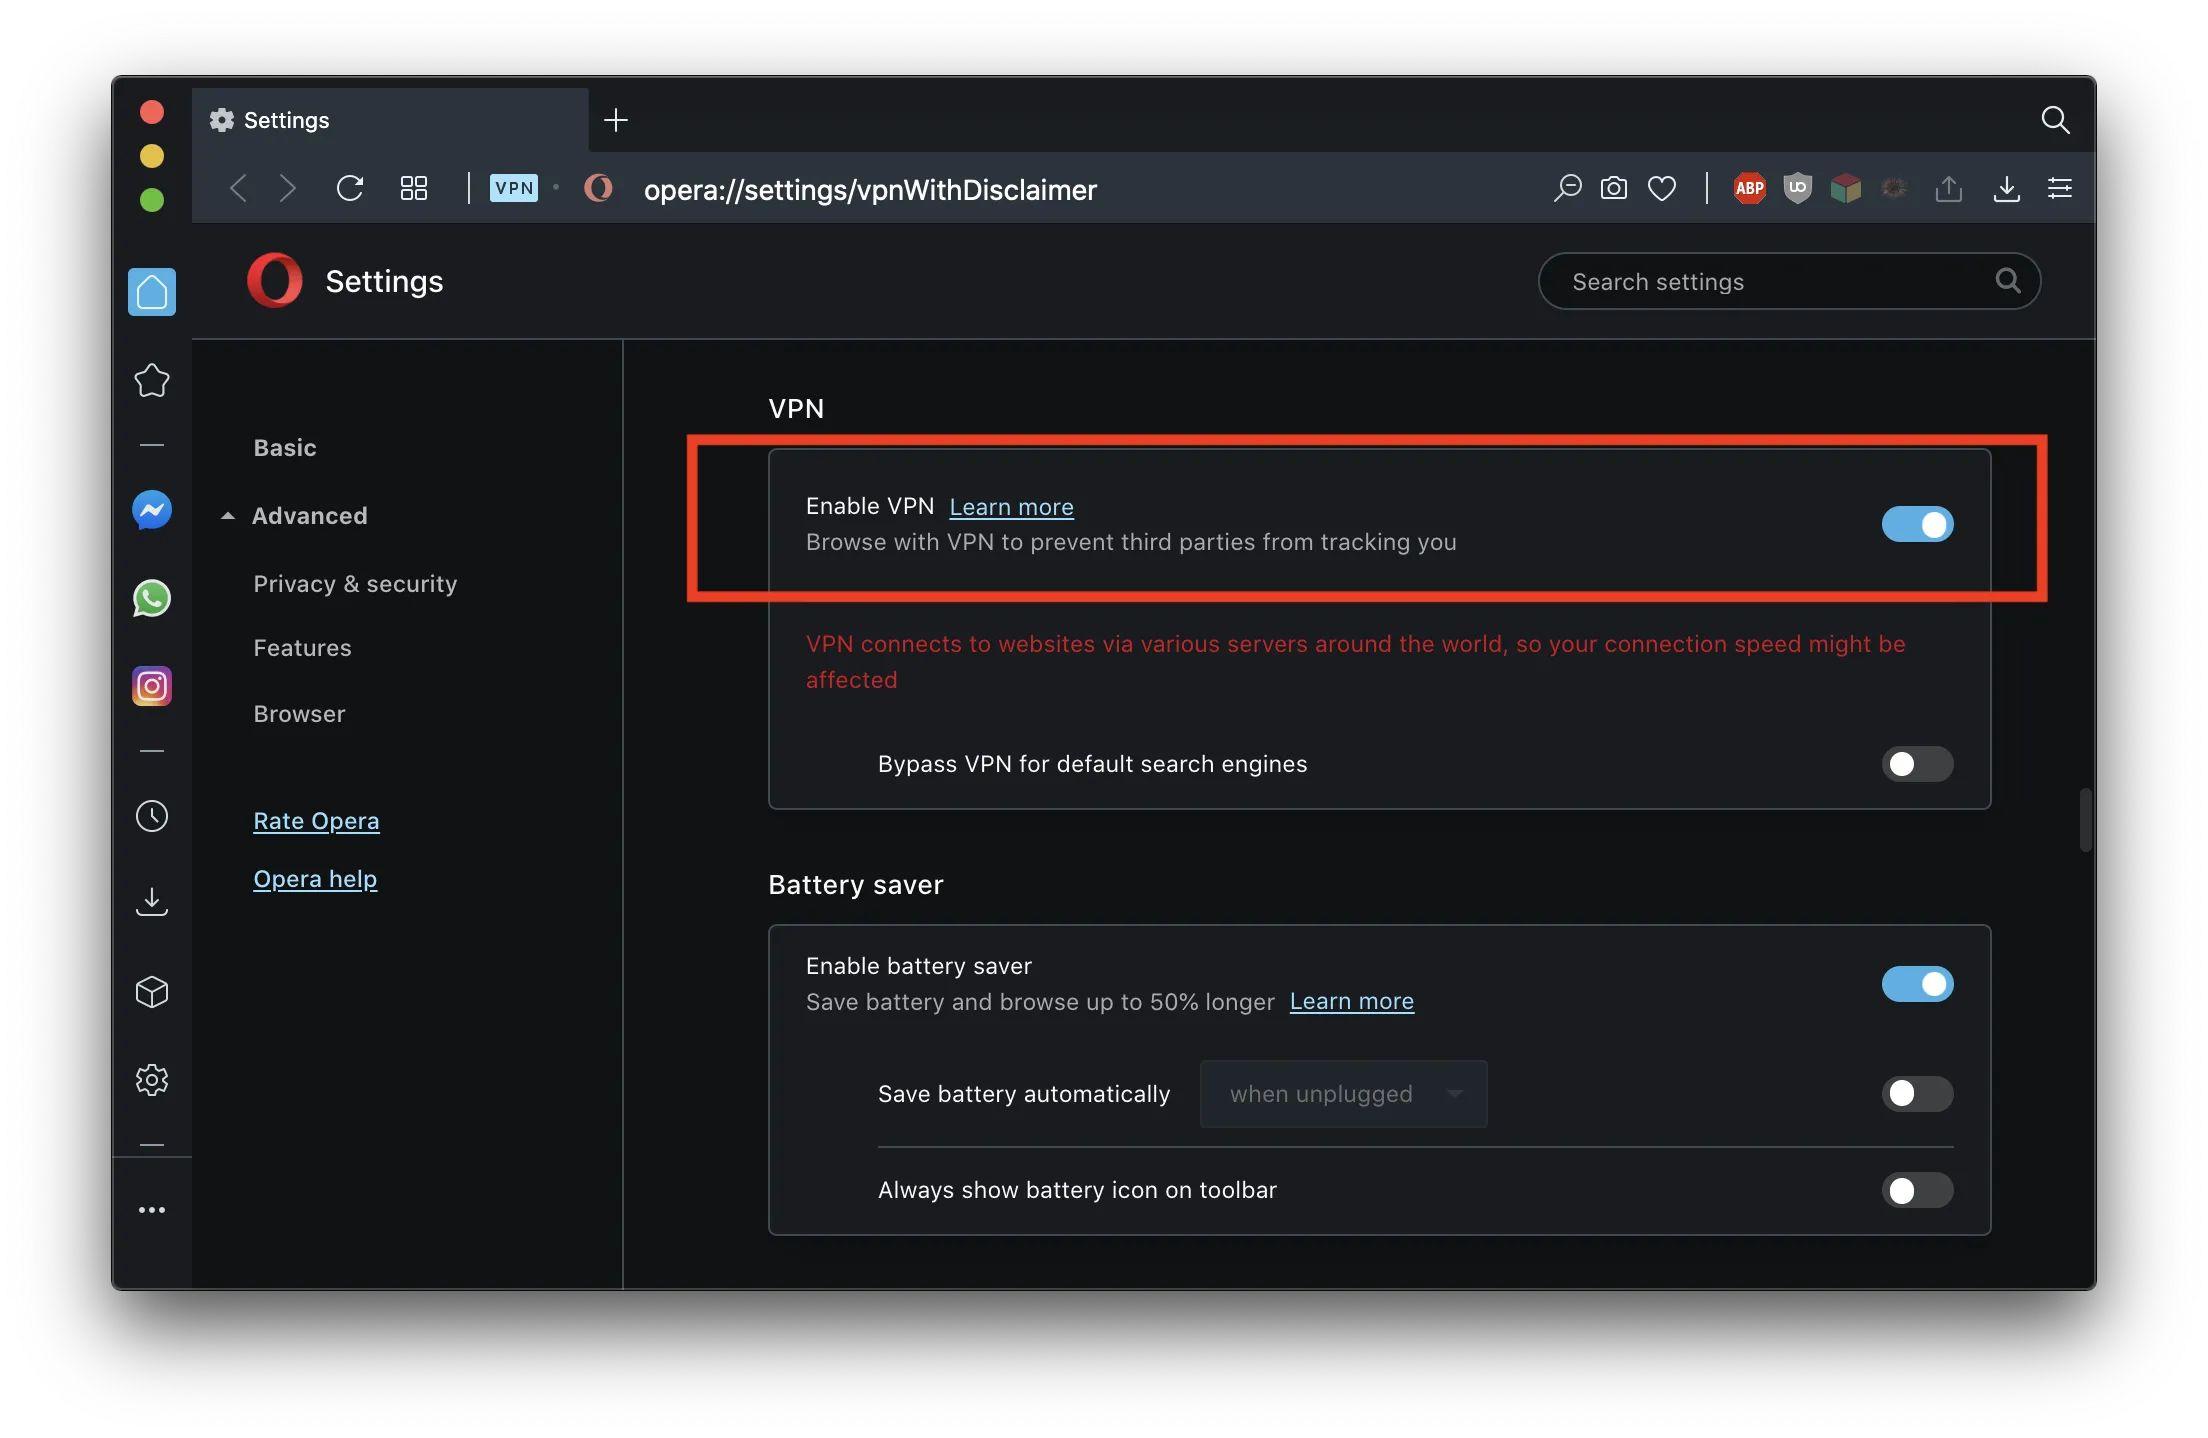This screenshot has width=2208, height=1438.
Task: Toggle Save battery automatically
Action: click(1917, 1094)
